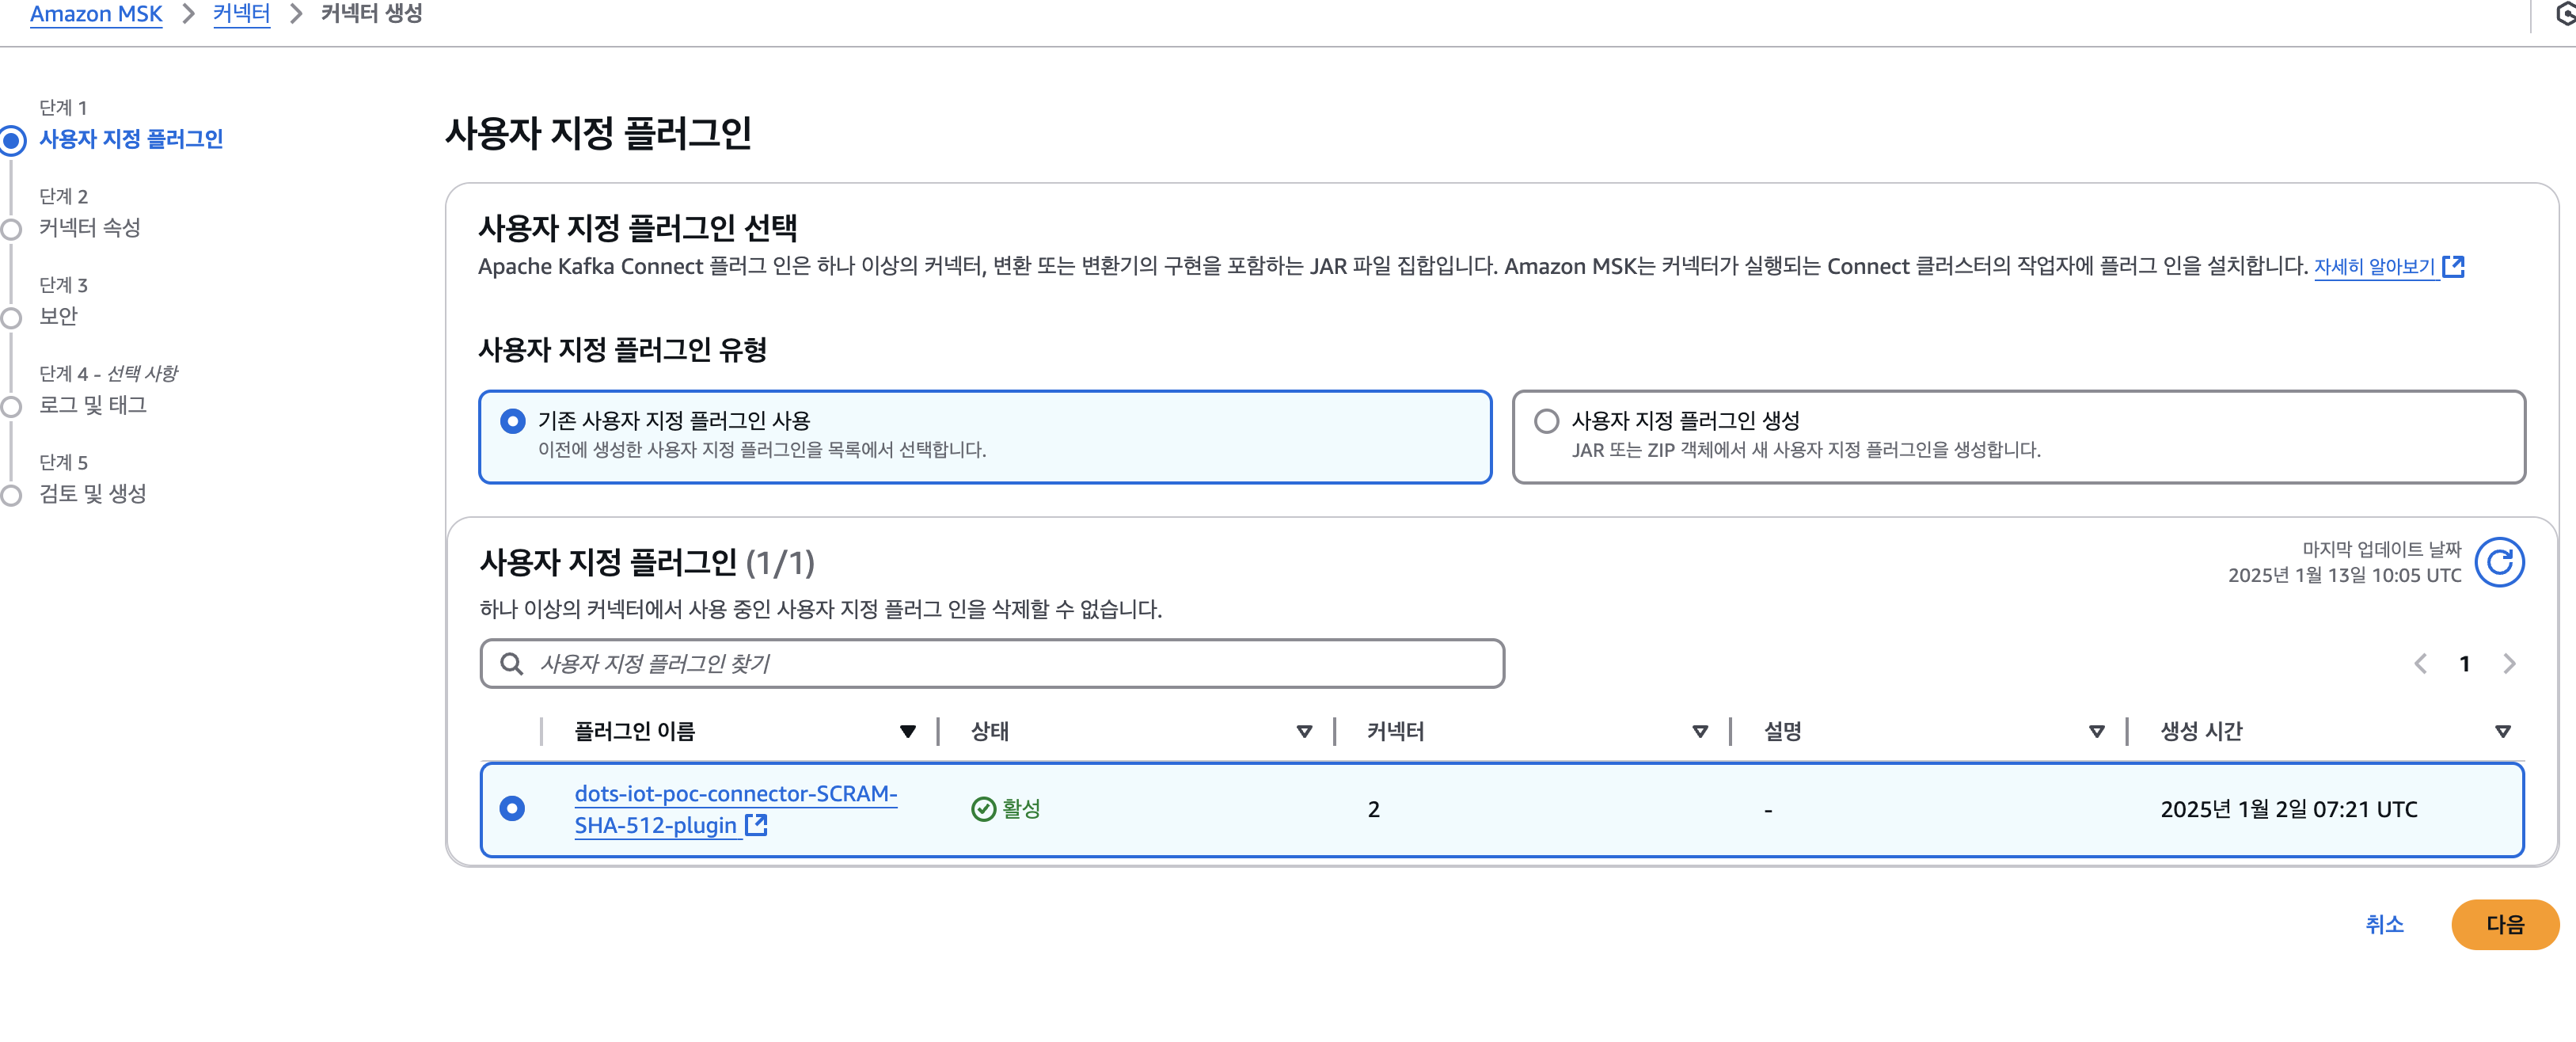Select 사용자 지정 플러그인 생성 radio option
Screen dimensions: 2576x1042
(1546, 421)
